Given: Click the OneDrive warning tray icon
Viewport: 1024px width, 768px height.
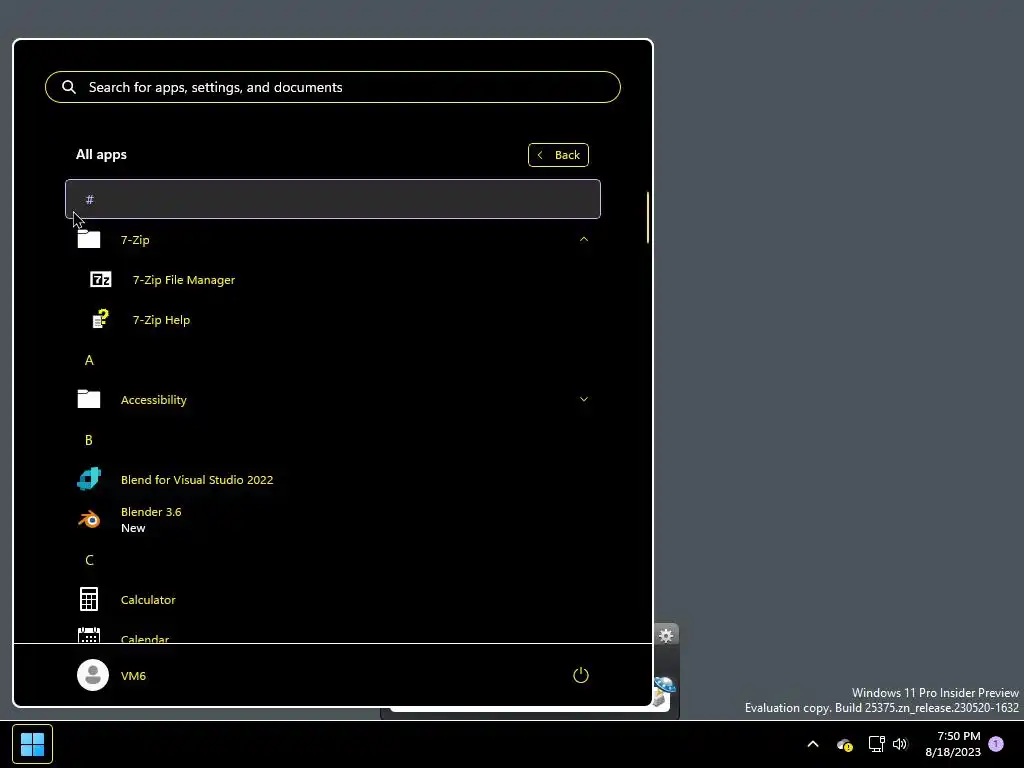Looking at the screenshot, I should 844,744.
